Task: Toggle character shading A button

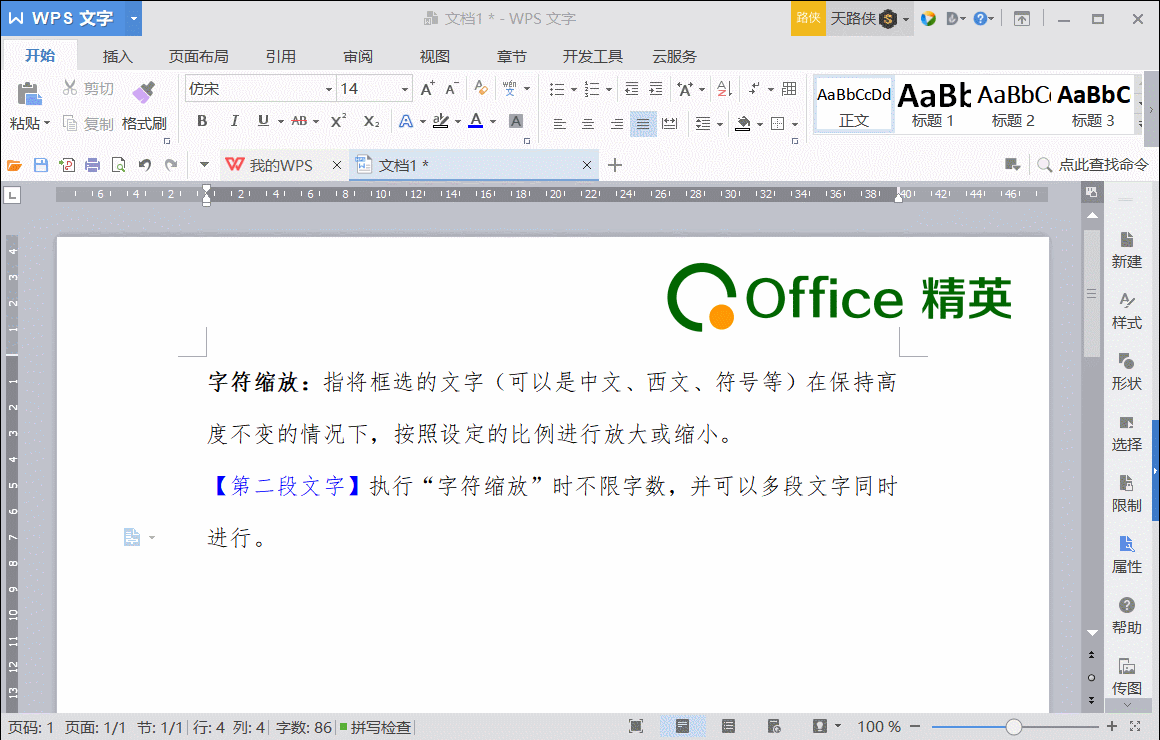Action: point(516,121)
